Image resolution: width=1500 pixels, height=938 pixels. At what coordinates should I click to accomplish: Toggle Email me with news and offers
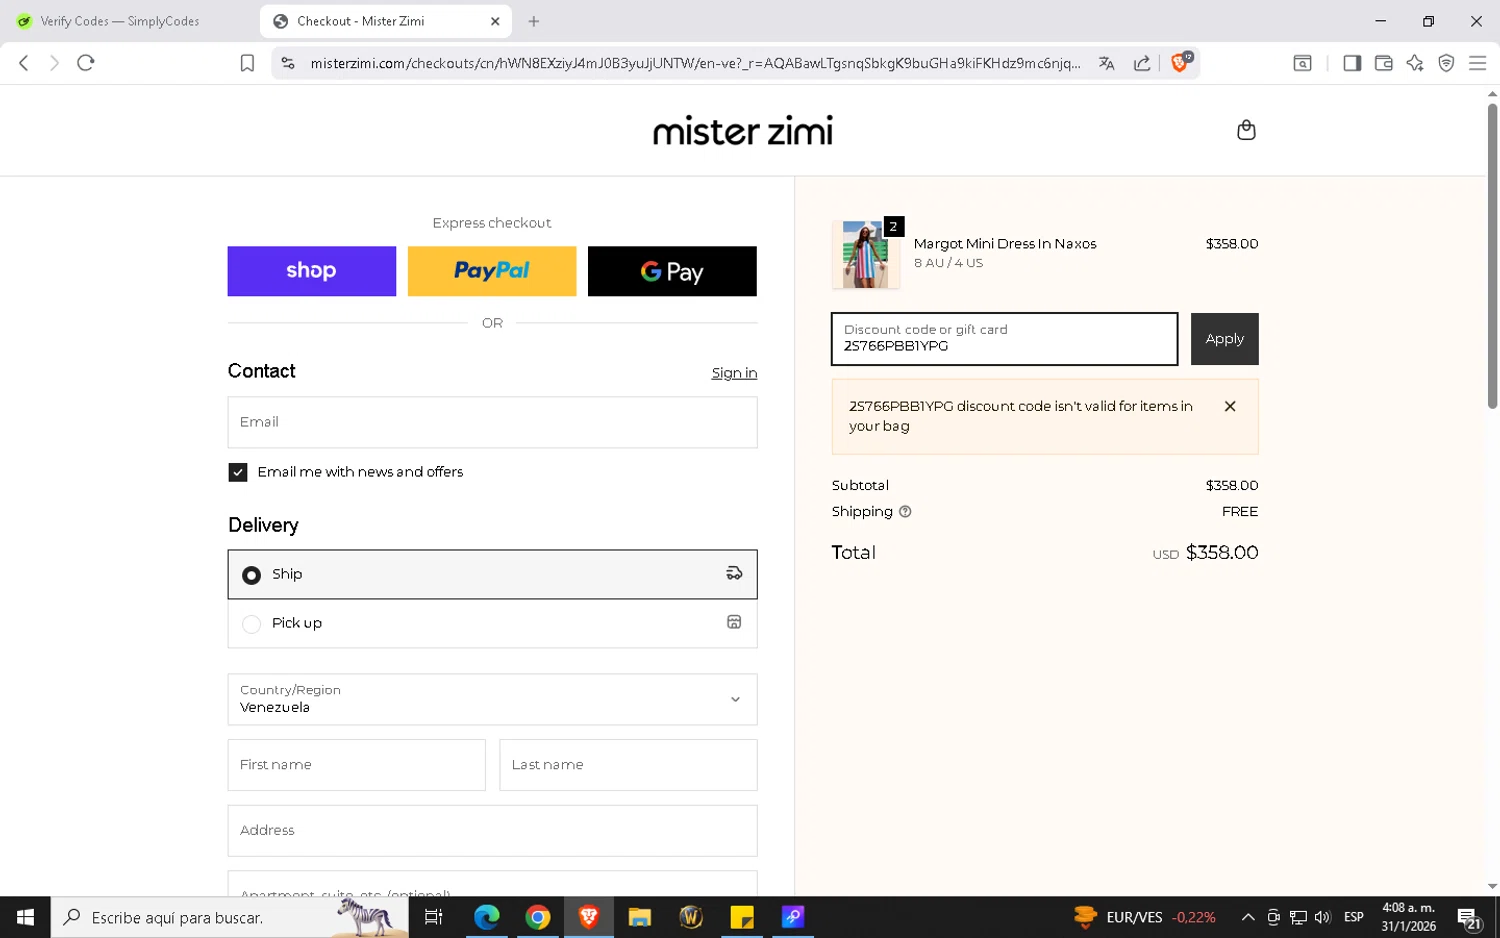(x=238, y=472)
